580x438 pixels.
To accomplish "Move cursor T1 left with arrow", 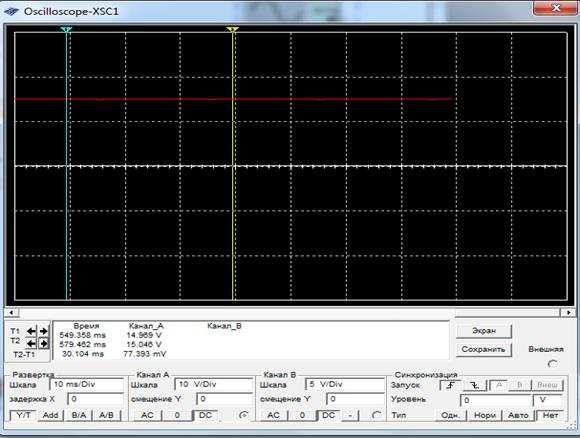I will click(x=31, y=331).
